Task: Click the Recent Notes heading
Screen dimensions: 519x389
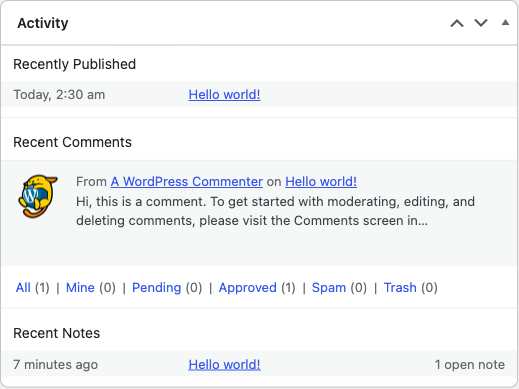Action: tap(57, 333)
